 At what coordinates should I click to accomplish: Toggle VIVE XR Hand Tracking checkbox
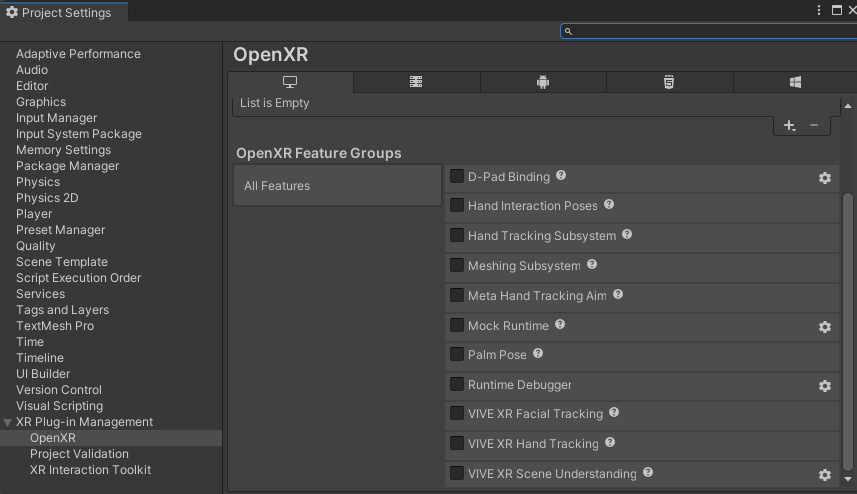tap(457, 443)
